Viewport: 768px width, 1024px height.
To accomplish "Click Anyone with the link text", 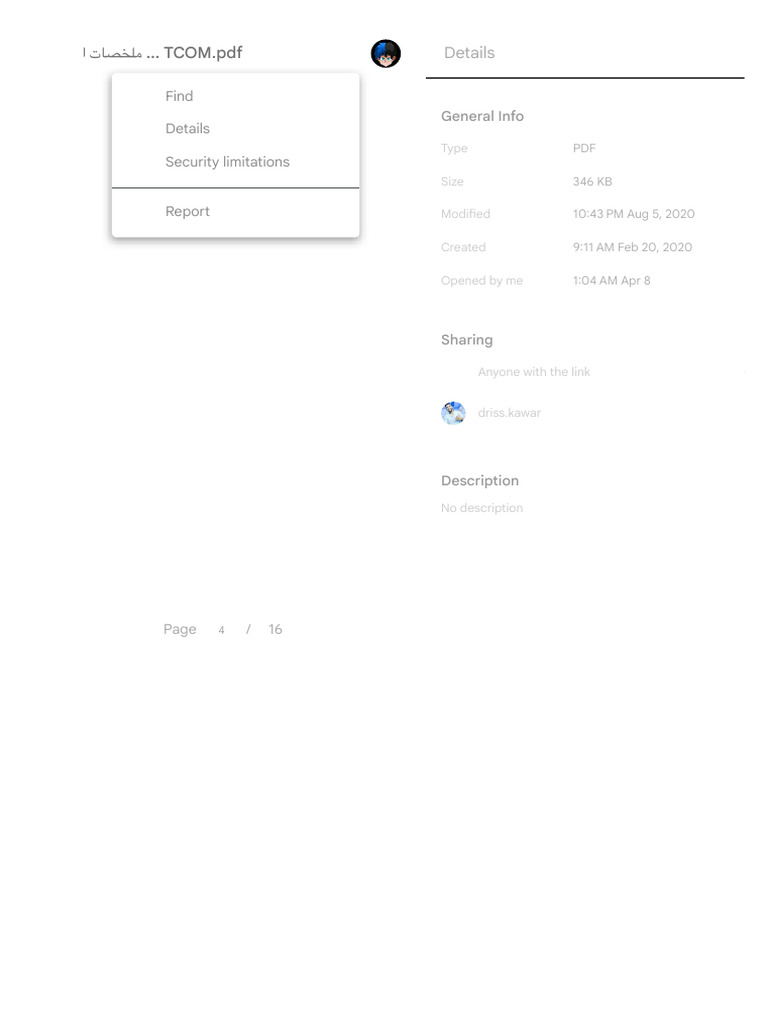I will tap(534, 372).
